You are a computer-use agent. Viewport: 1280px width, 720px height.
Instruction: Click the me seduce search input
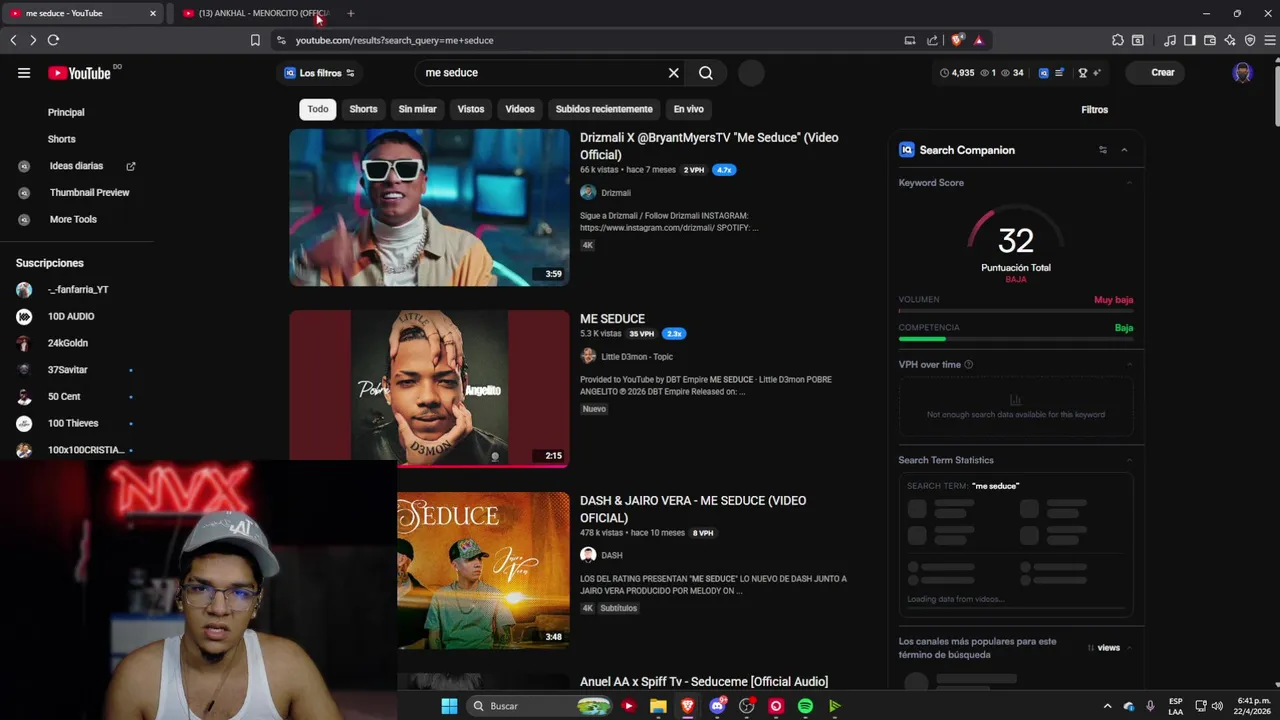(545, 73)
